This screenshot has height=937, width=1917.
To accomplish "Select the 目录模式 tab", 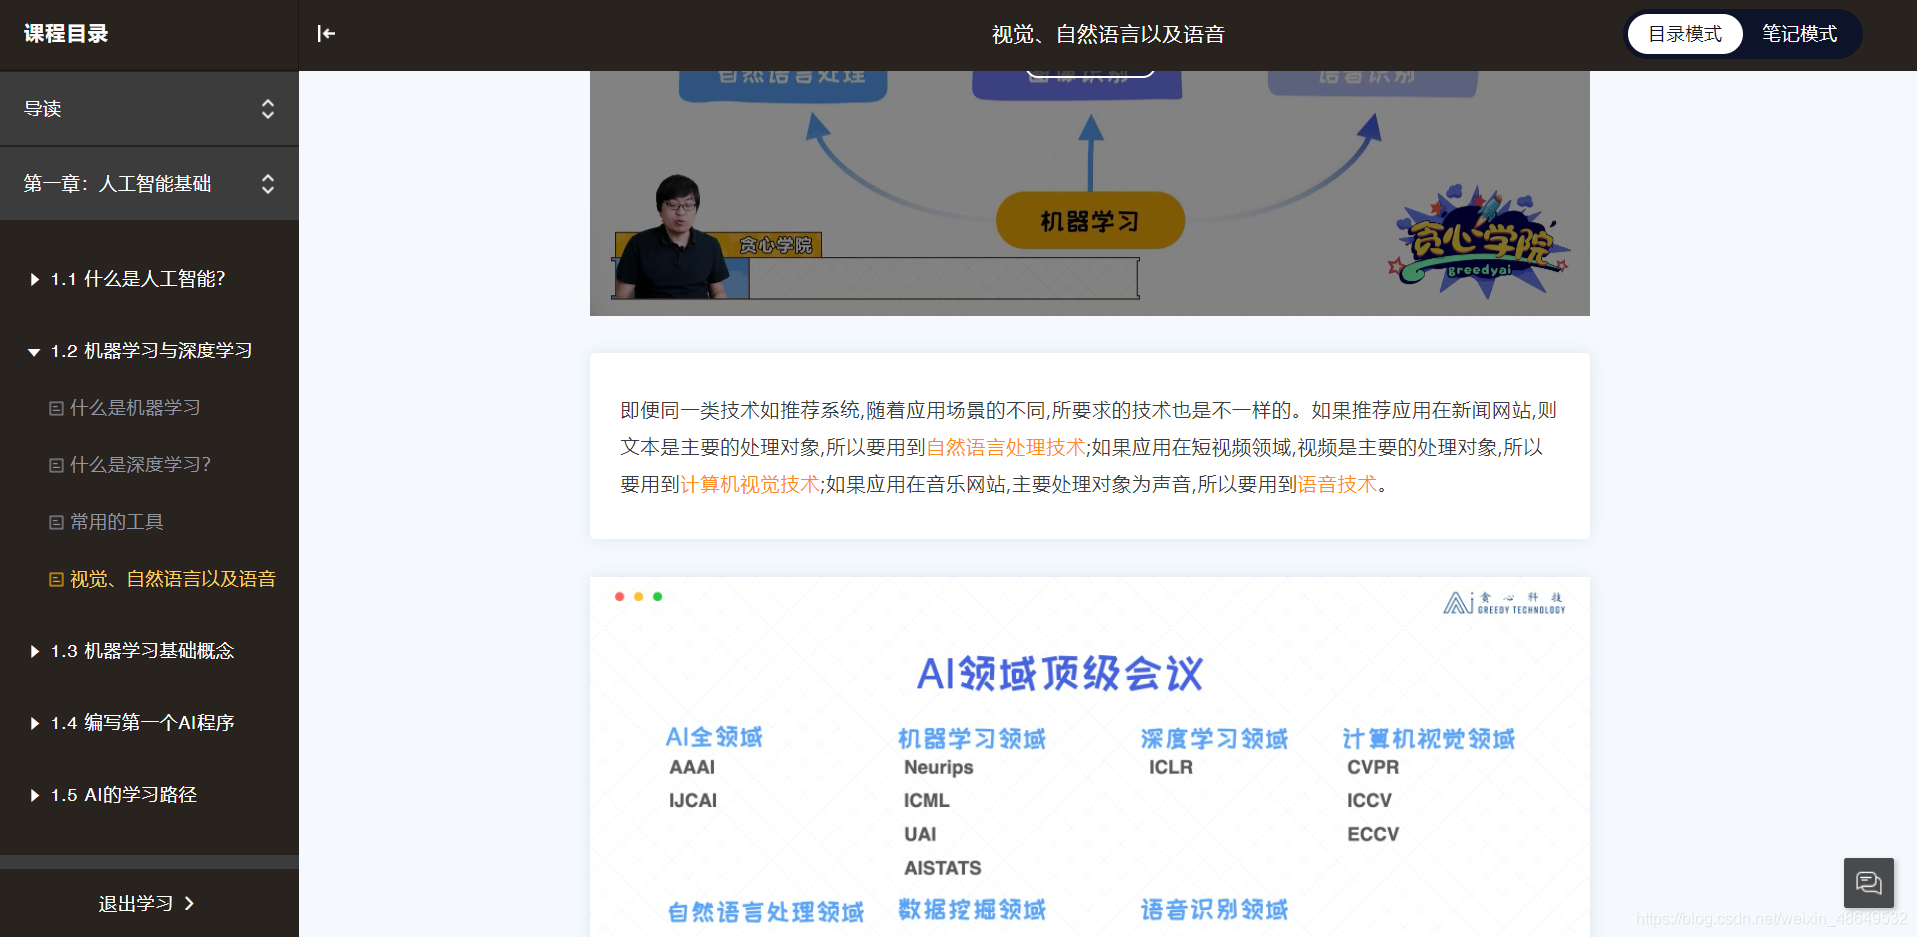I will pyautogui.click(x=1684, y=33).
